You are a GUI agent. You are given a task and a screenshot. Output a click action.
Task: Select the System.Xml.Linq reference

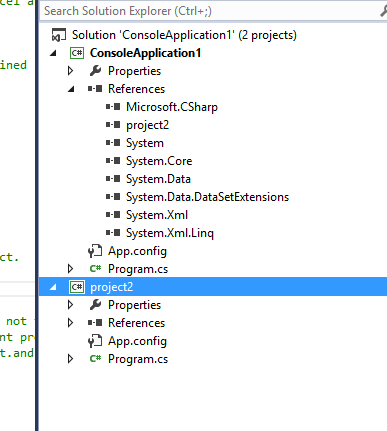tap(170, 233)
